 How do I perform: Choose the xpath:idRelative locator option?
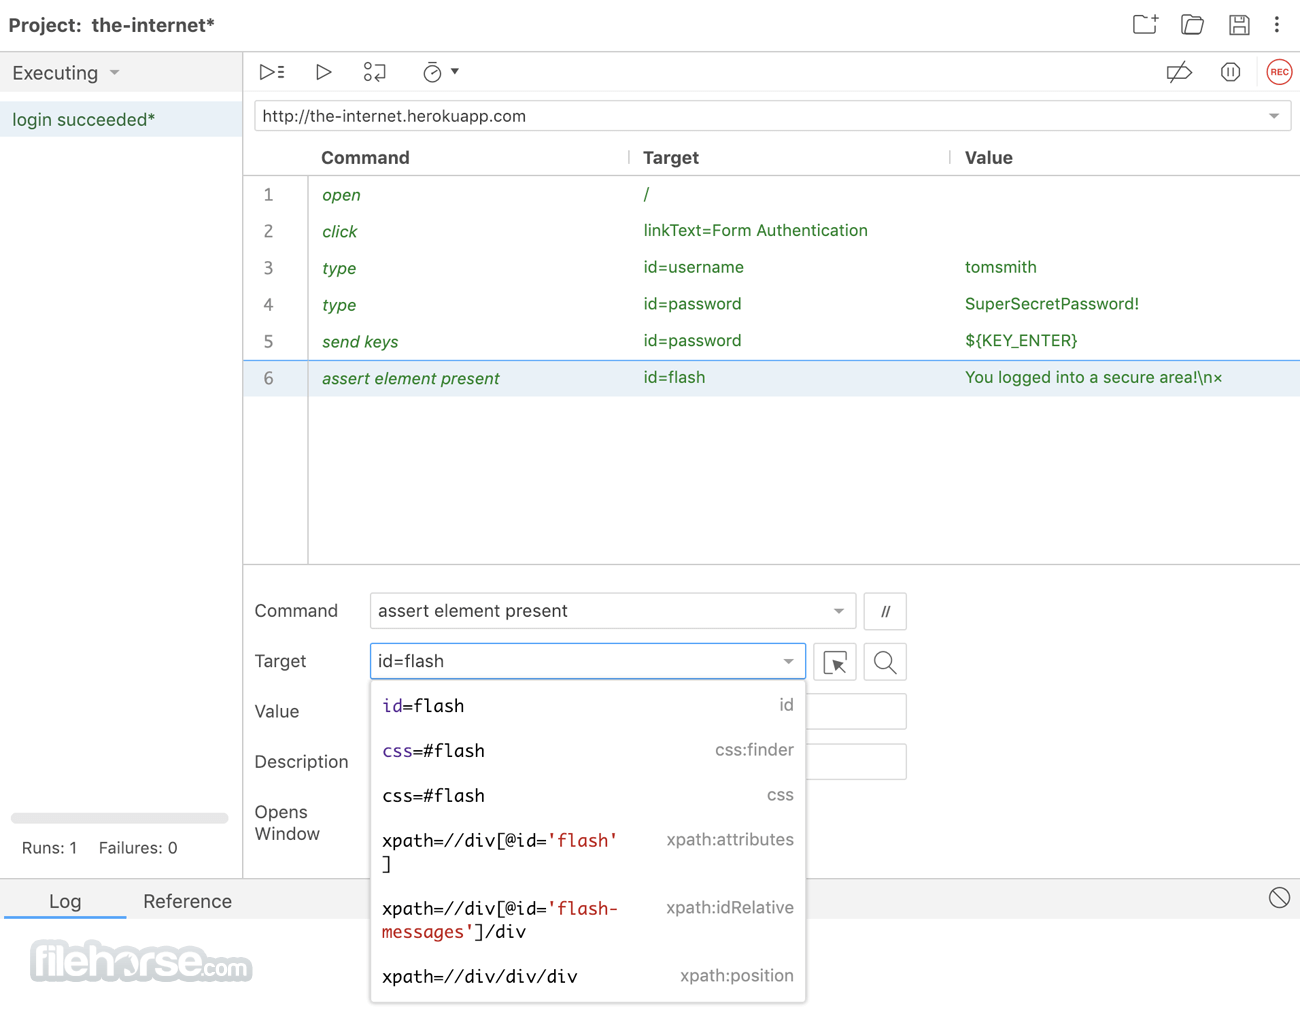(588, 920)
